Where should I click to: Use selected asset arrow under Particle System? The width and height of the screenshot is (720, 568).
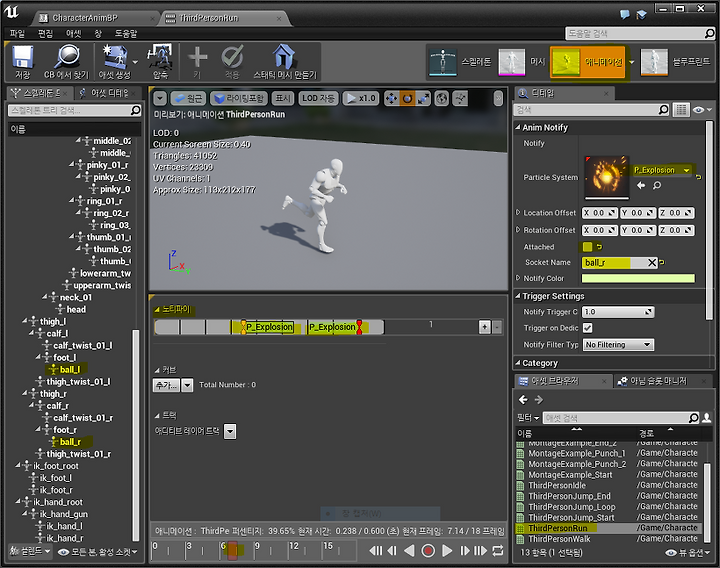(x=641, y=185)
